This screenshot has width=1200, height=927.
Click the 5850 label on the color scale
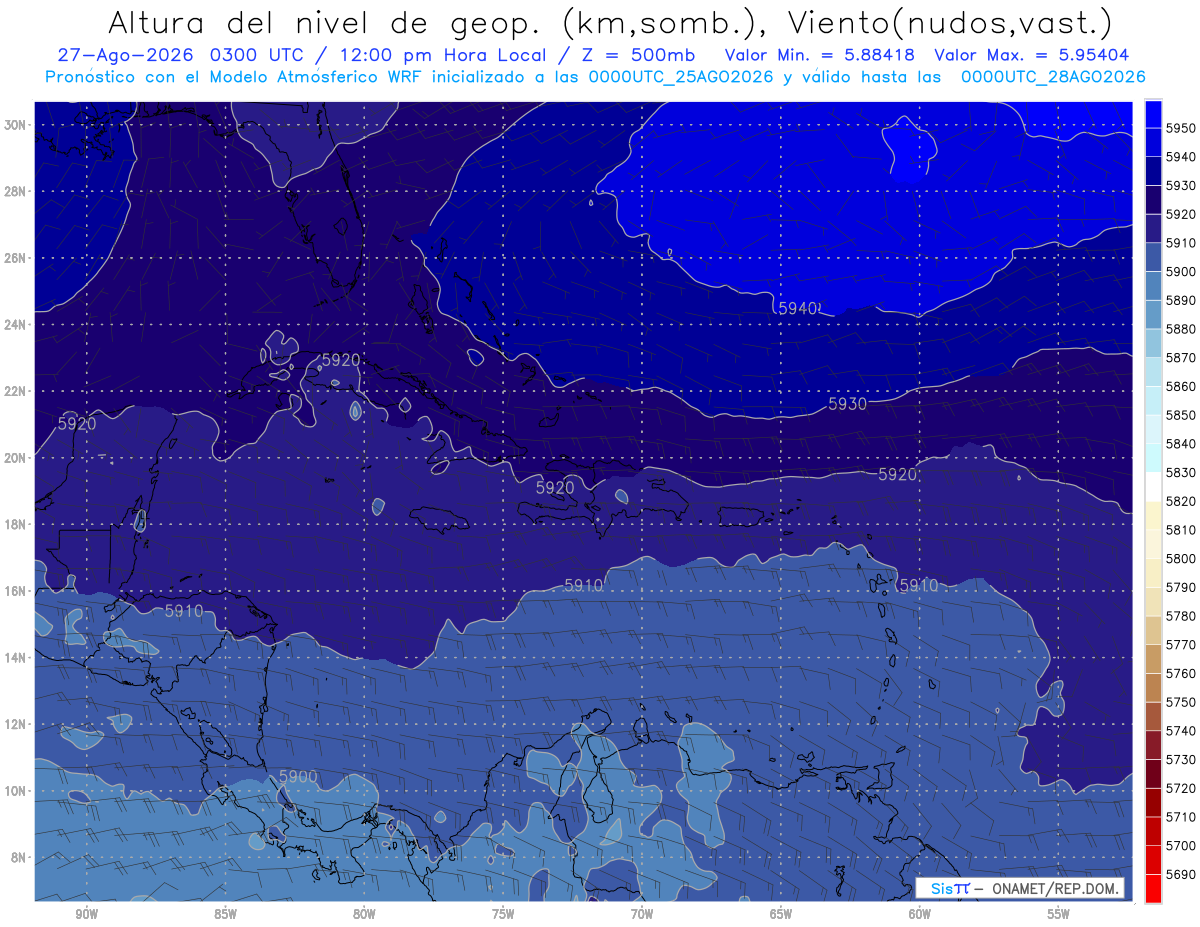(1181, 415)
